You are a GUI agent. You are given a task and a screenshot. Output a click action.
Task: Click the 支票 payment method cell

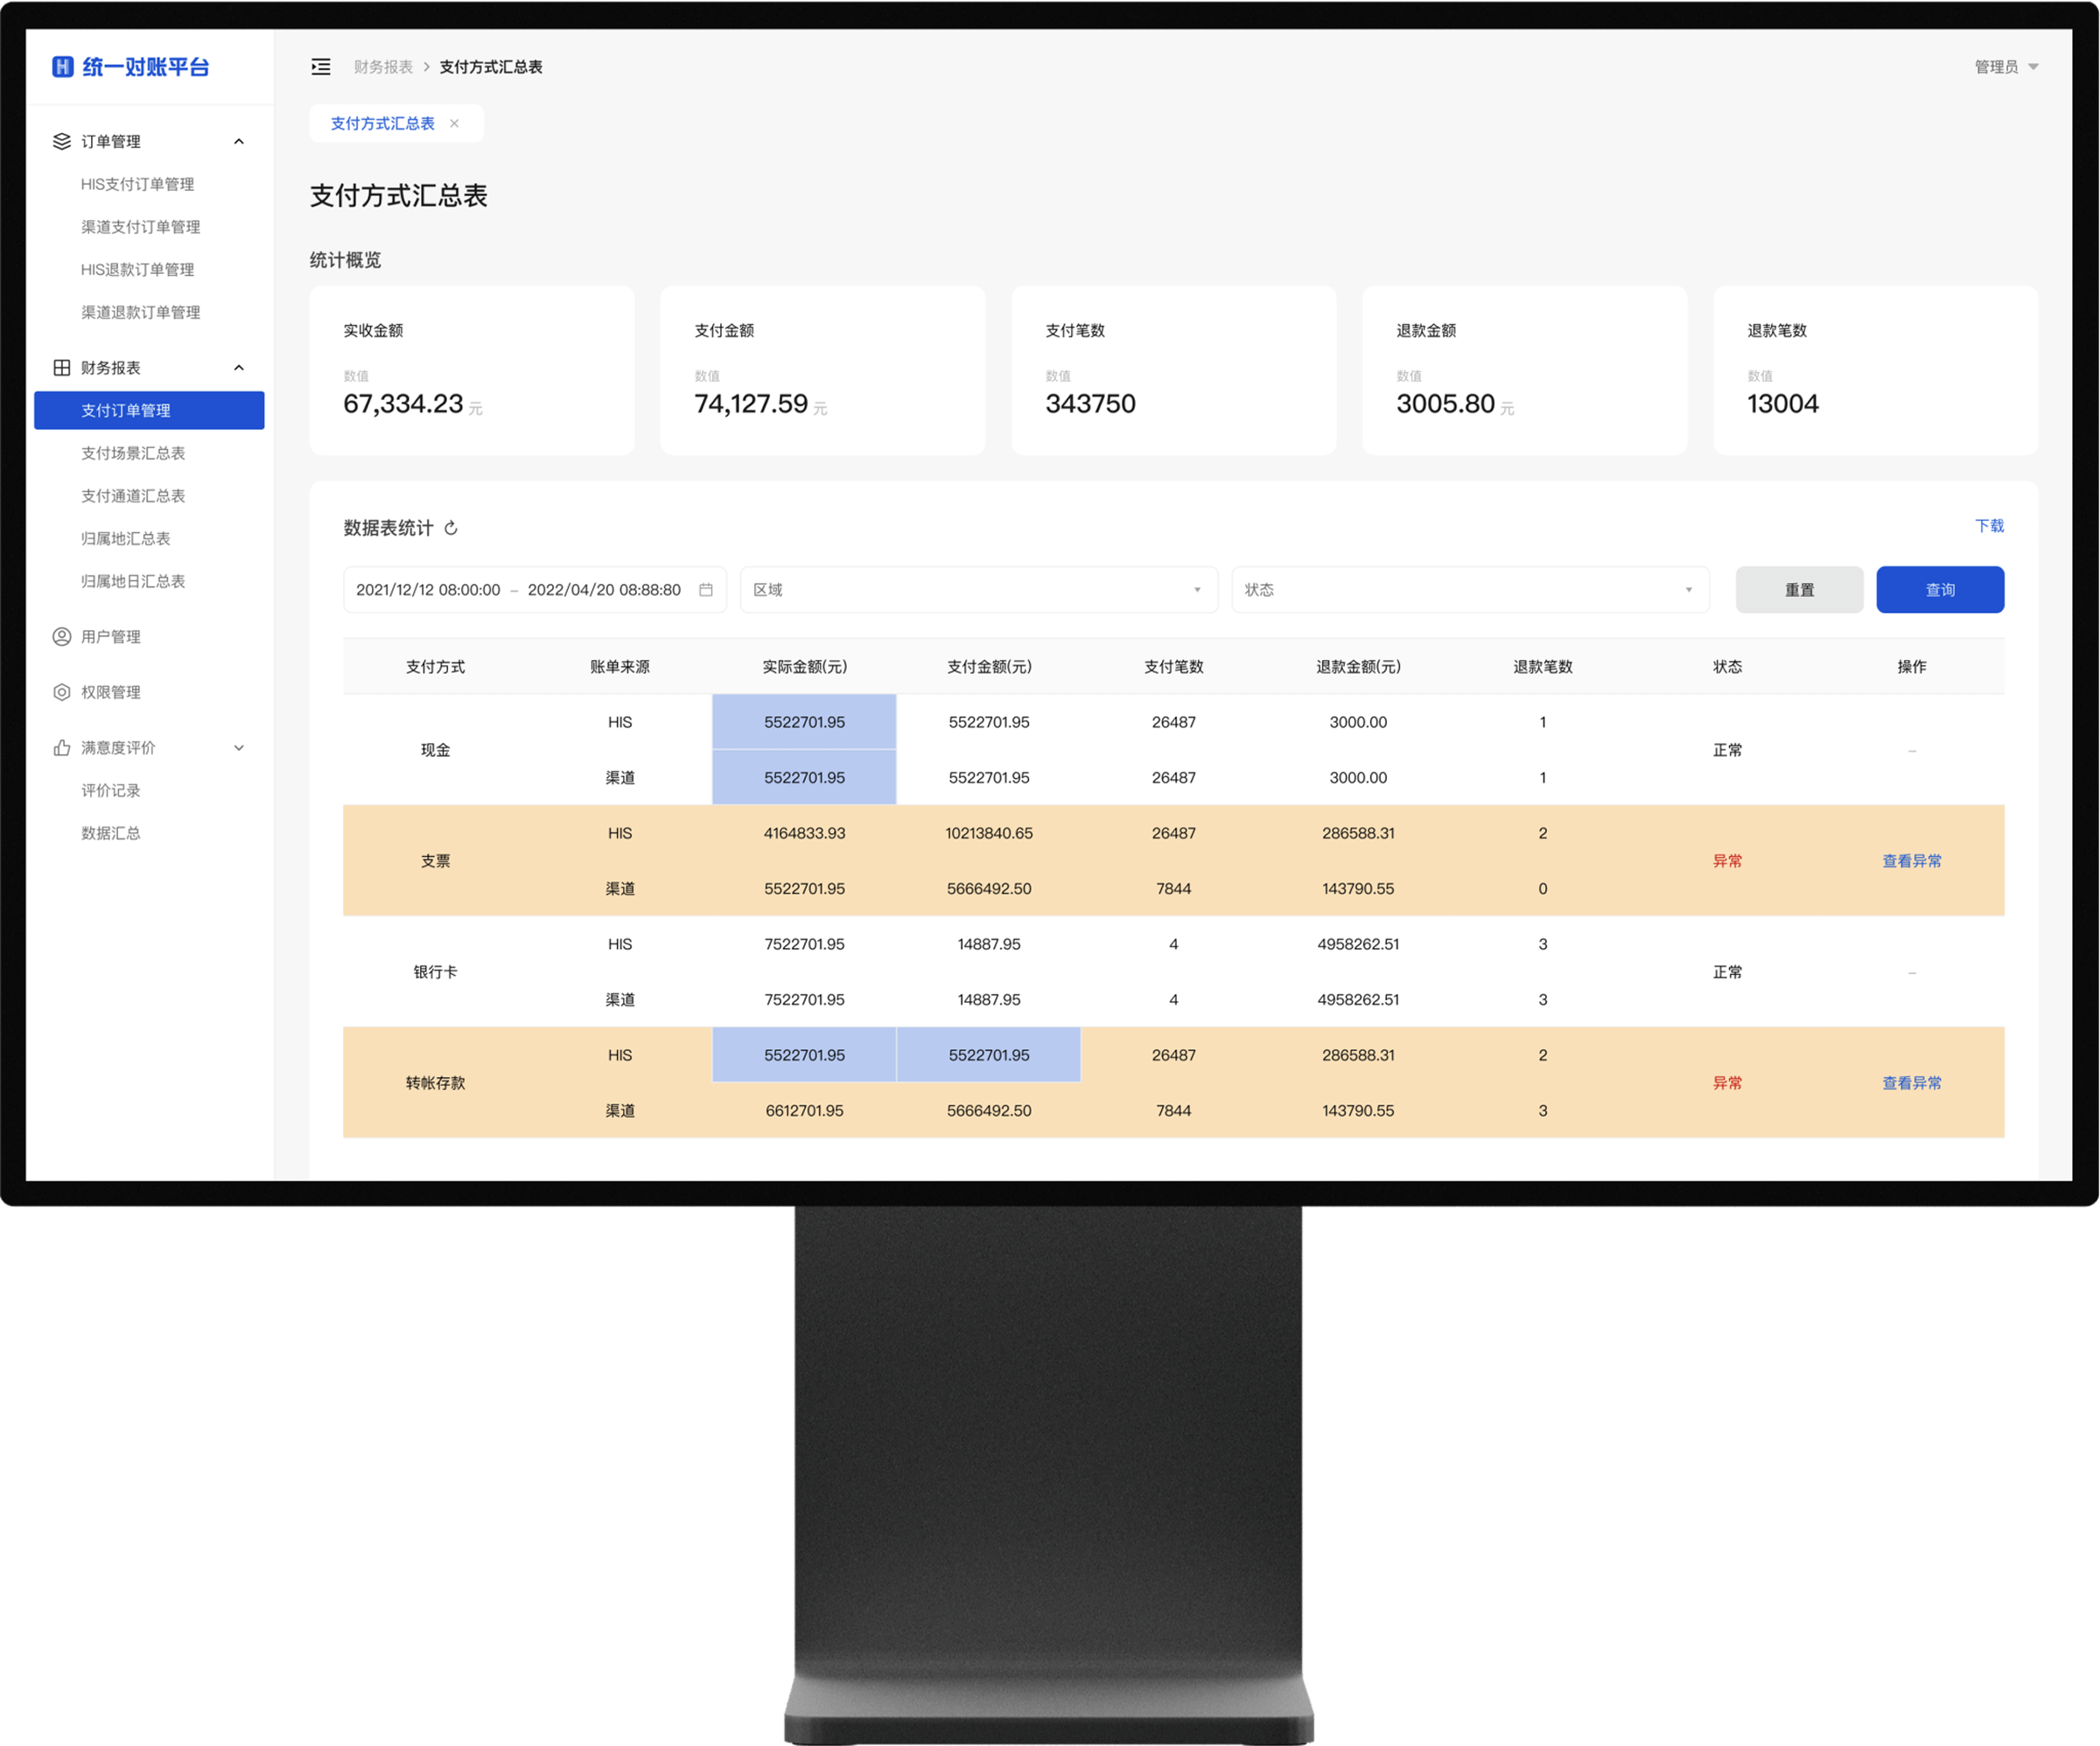pyautogui.click(x=435, y=860)
